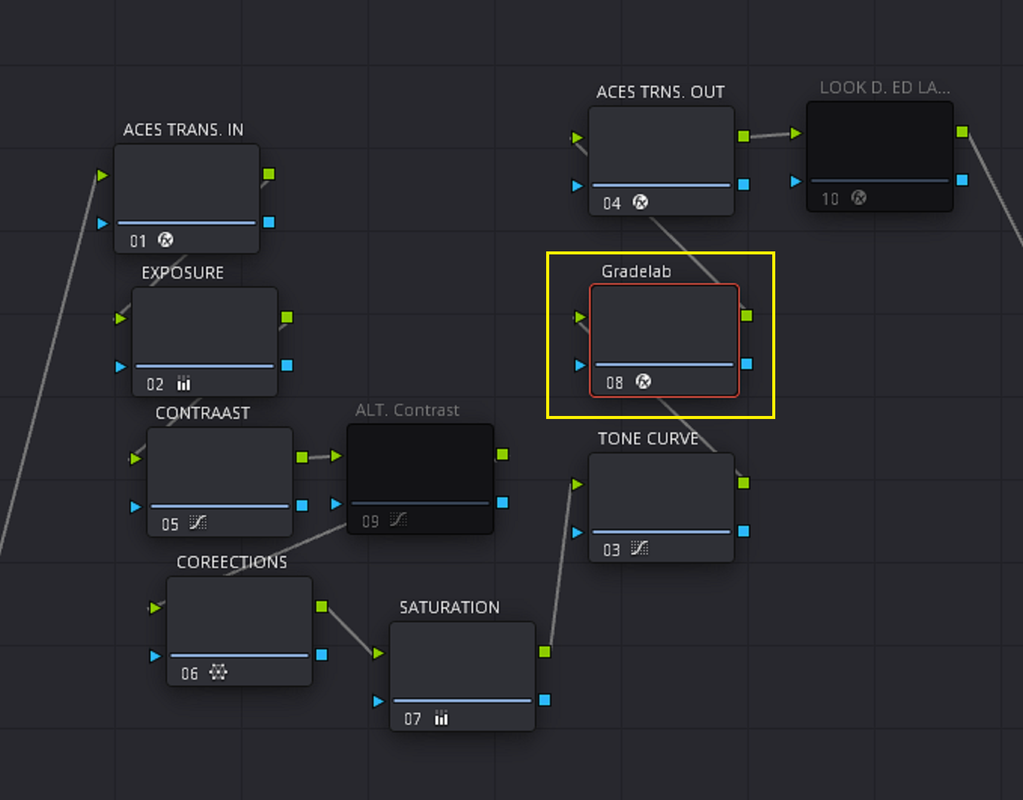Screen dimensions: 1023x800
Task: Click green RGB input of TONE CURVE node
Action: tap(577, 484)
